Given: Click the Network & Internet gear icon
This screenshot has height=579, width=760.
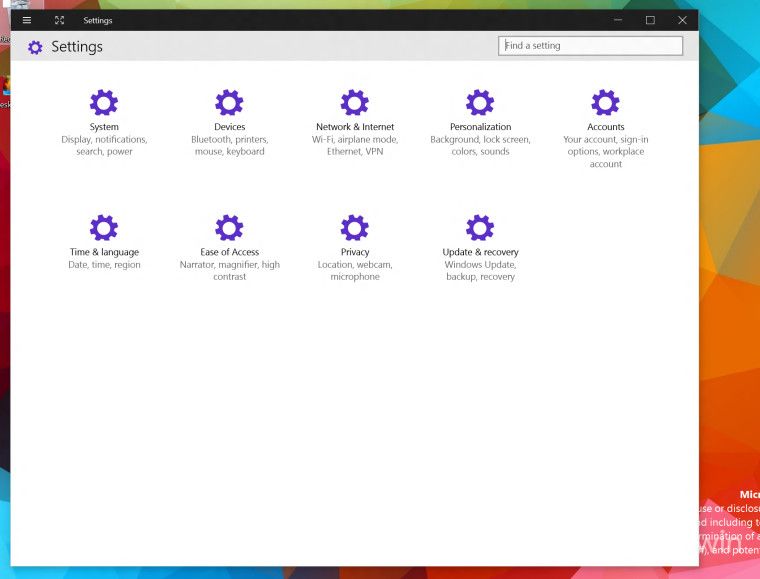Looking at the screenshot, I should click(x=355, y=102).
